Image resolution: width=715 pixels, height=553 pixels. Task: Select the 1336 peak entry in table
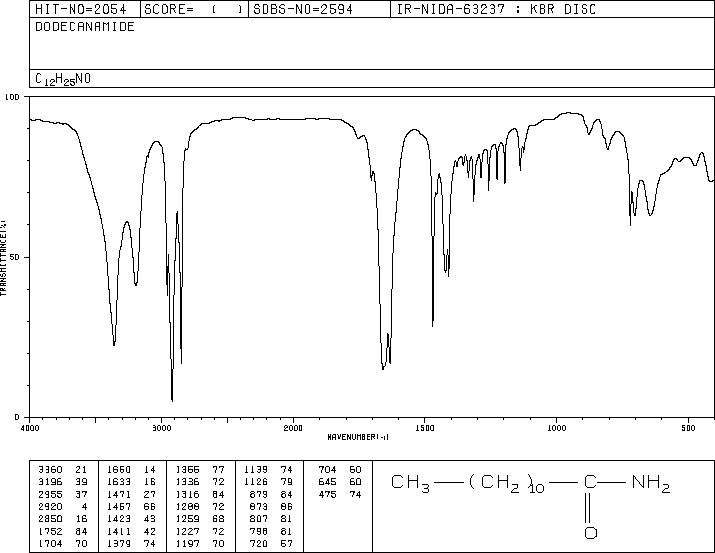[200, 482]
